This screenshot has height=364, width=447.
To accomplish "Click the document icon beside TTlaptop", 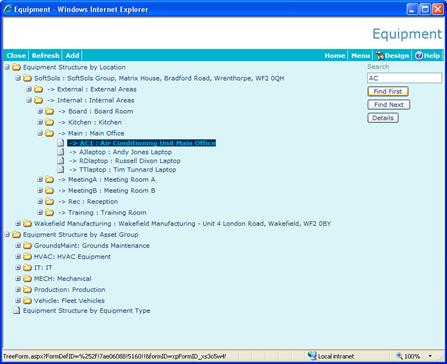I will pos(60,170).
